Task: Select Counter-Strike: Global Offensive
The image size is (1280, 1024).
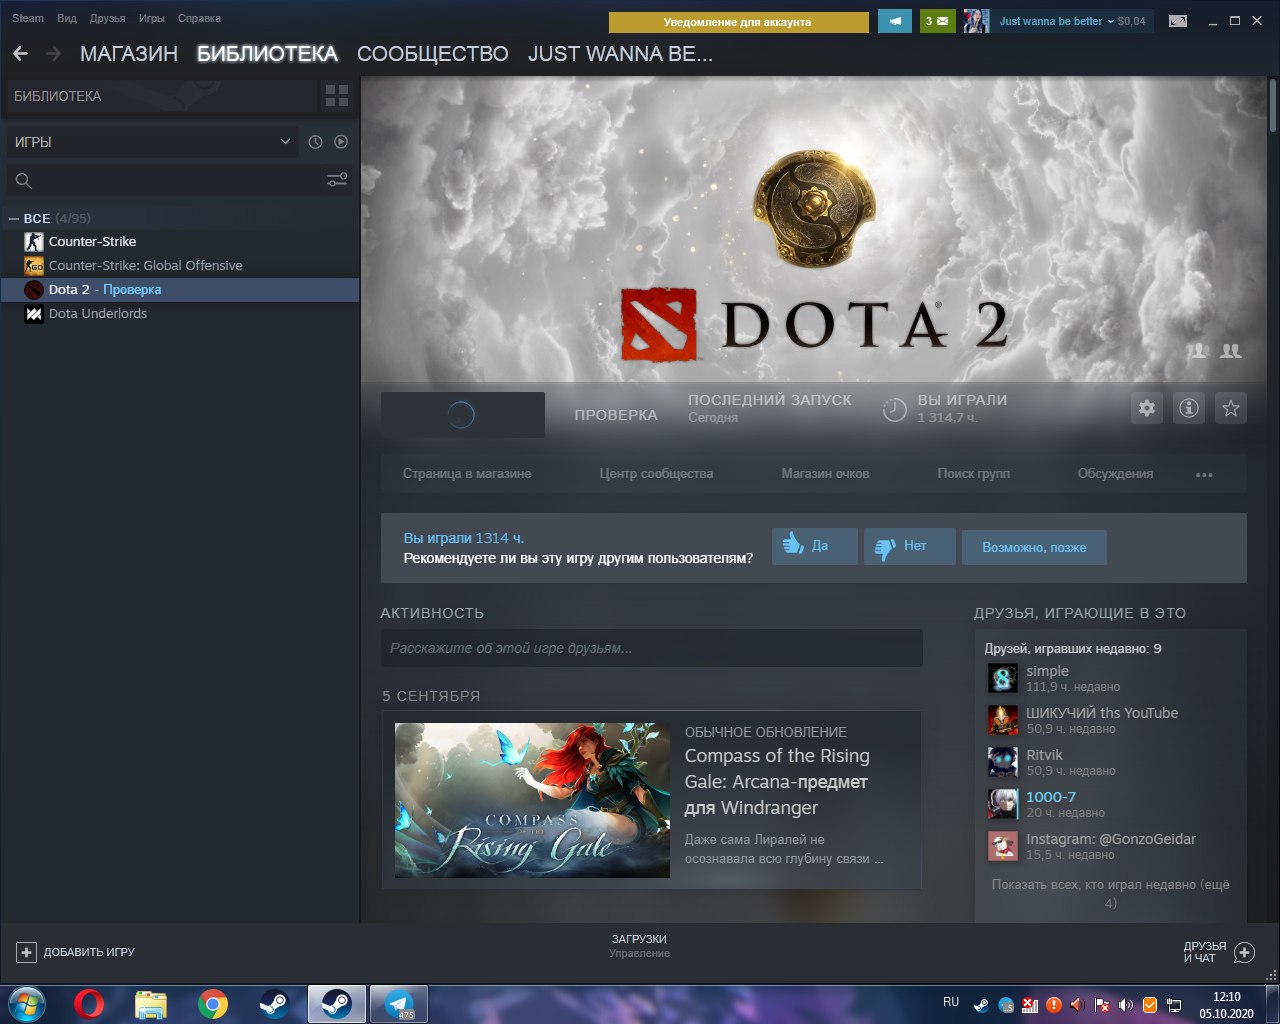Action: [x=180, y=265]
